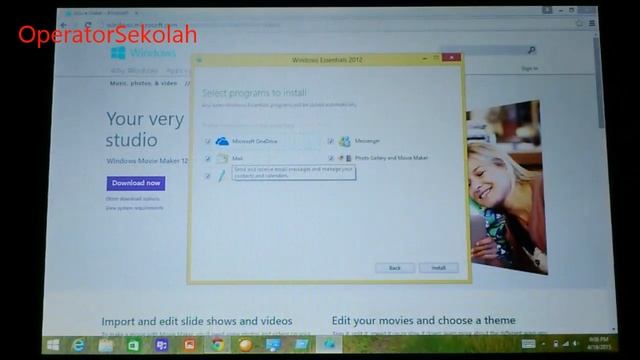Open the network icon in system tray
Screen dimensions: 640x360
(566, 344)
